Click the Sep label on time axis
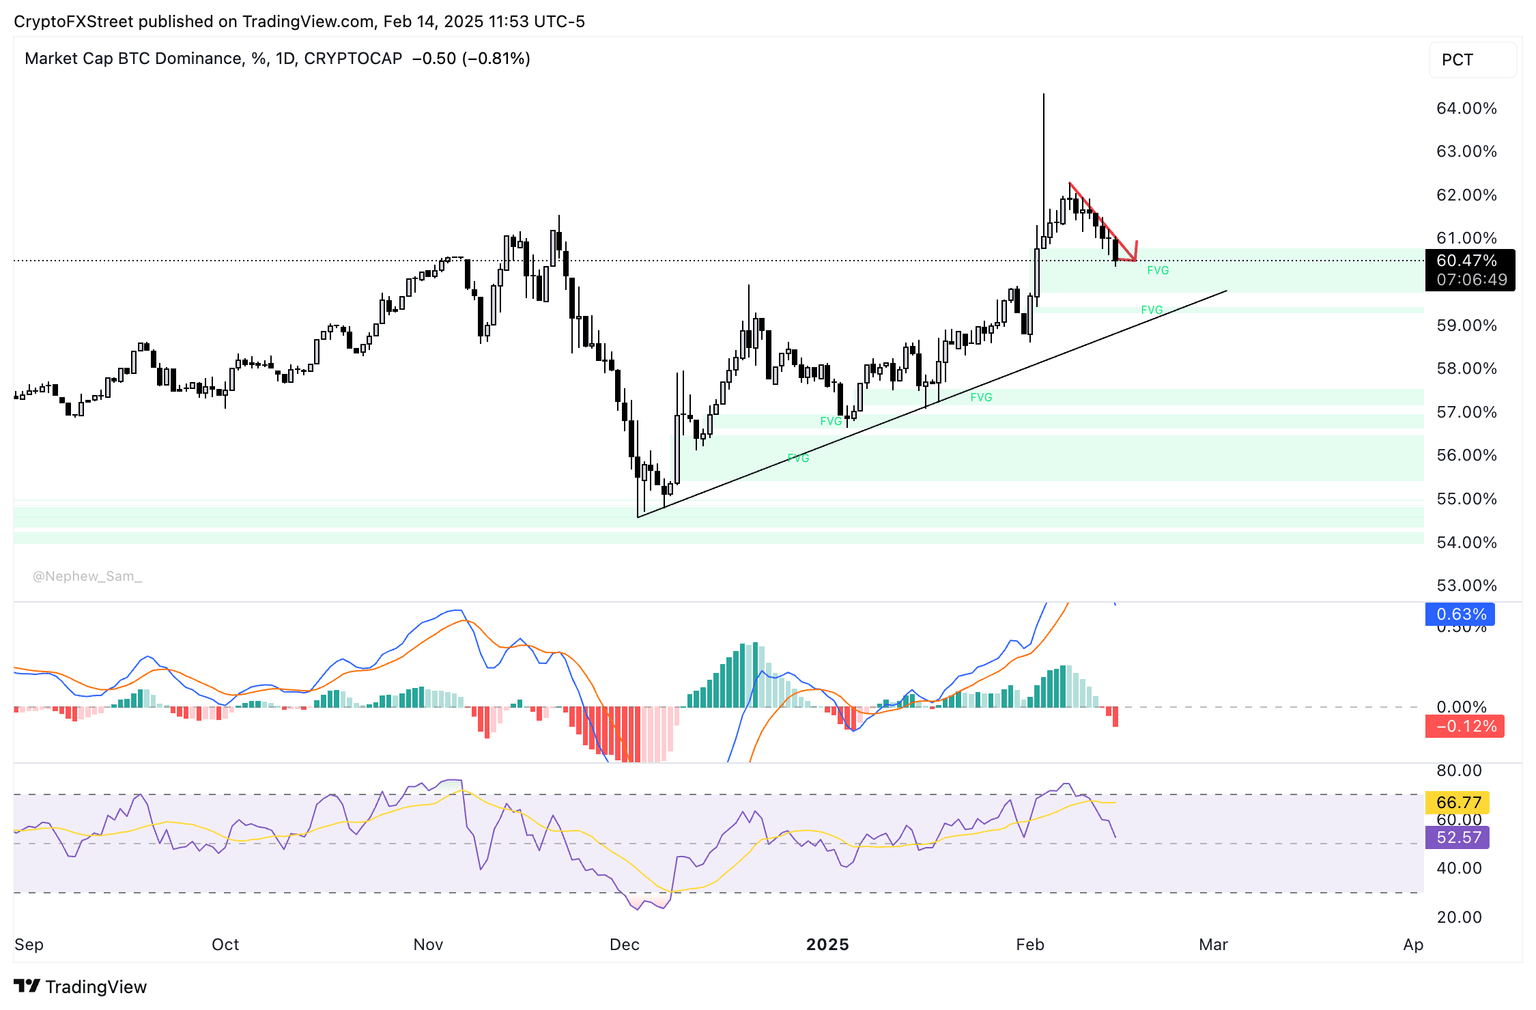Screen dimensions: 1536x1010 [x=29, y=944]
